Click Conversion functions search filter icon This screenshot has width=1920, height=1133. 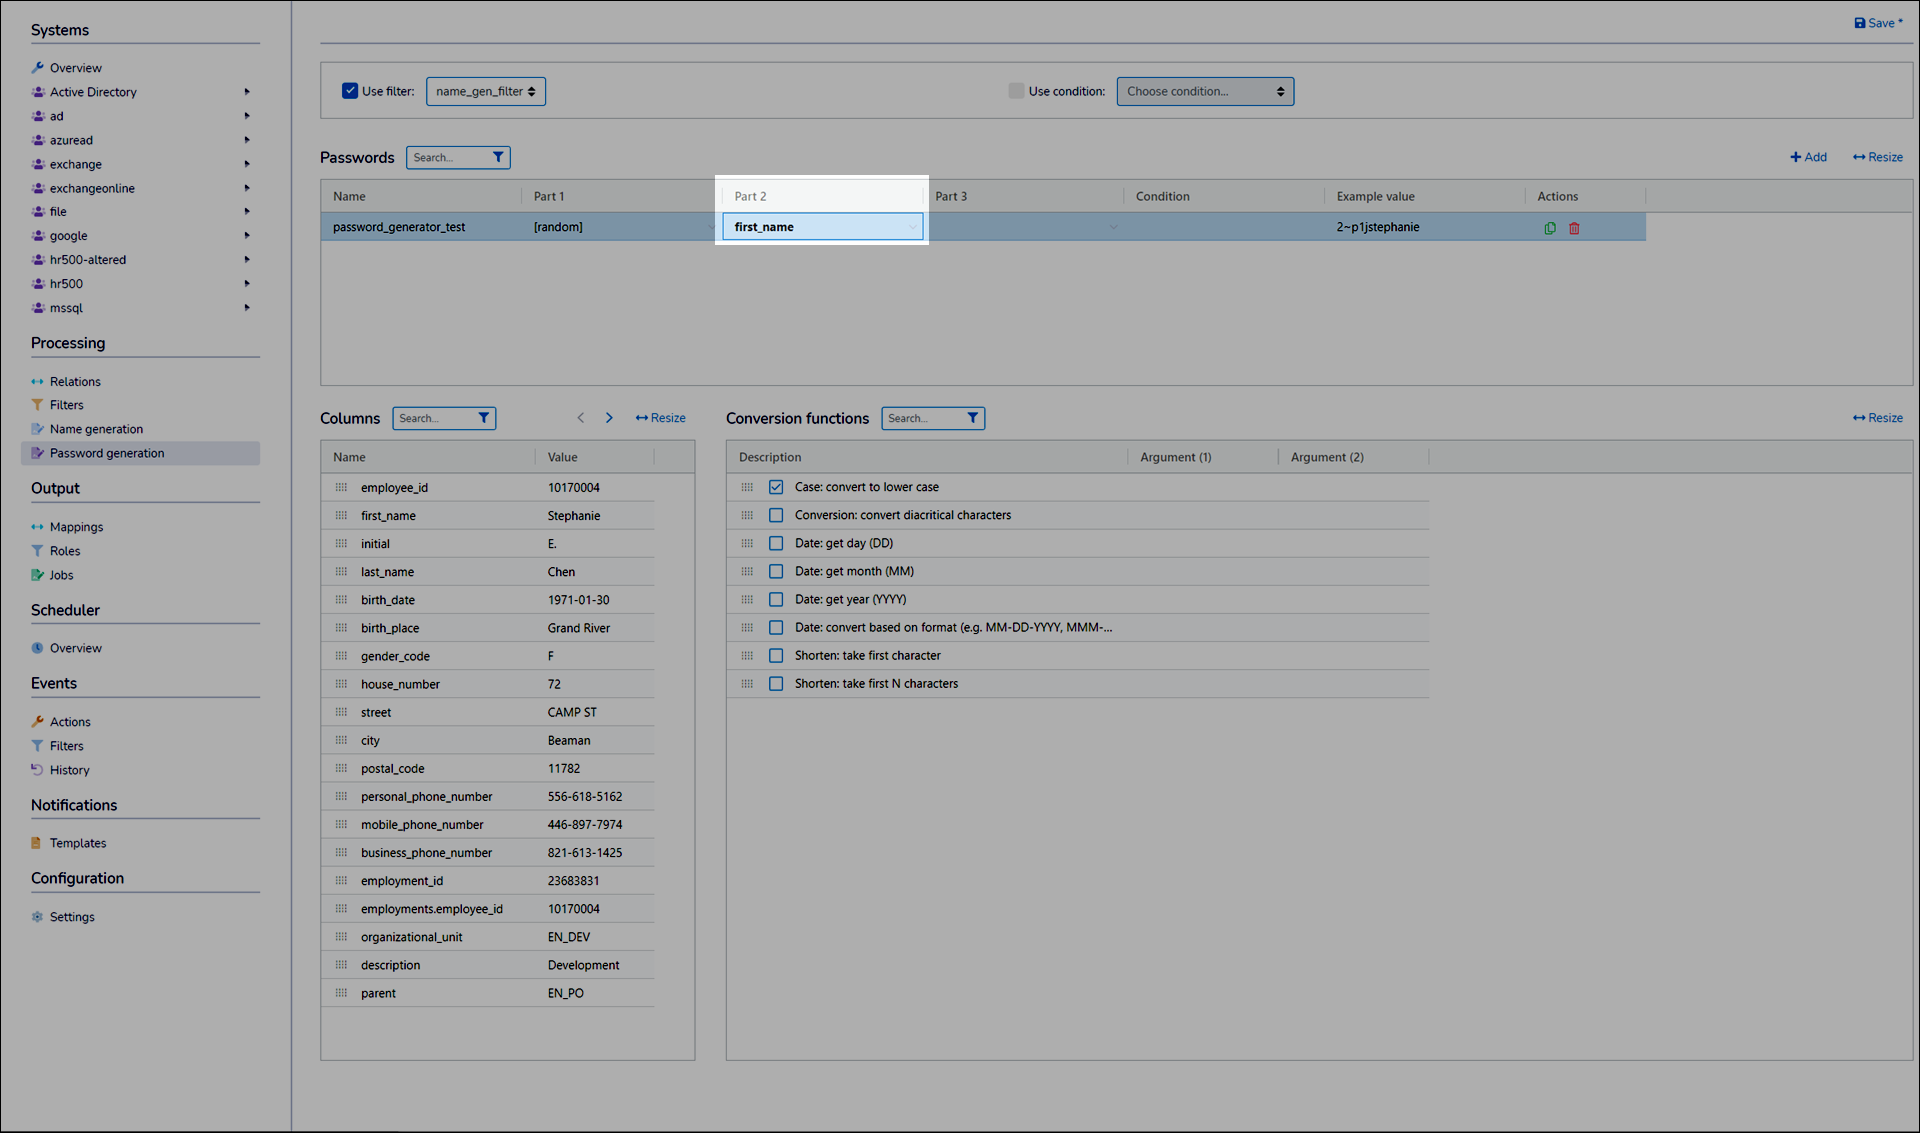click(972, 418)
